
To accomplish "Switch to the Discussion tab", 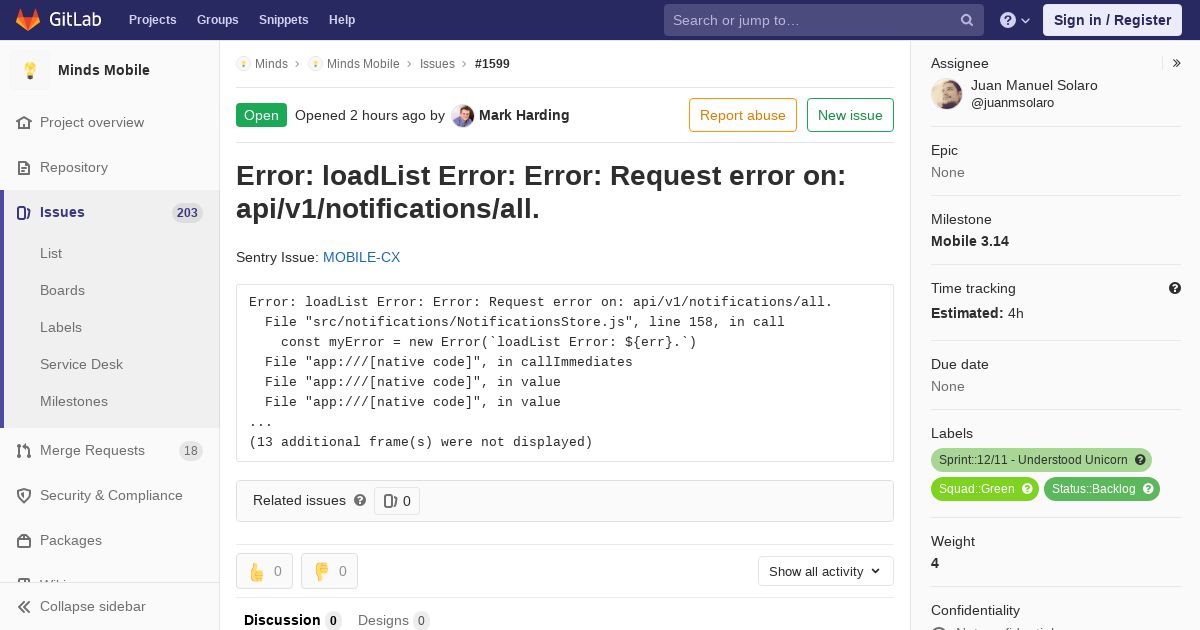I will click(292, 620).
